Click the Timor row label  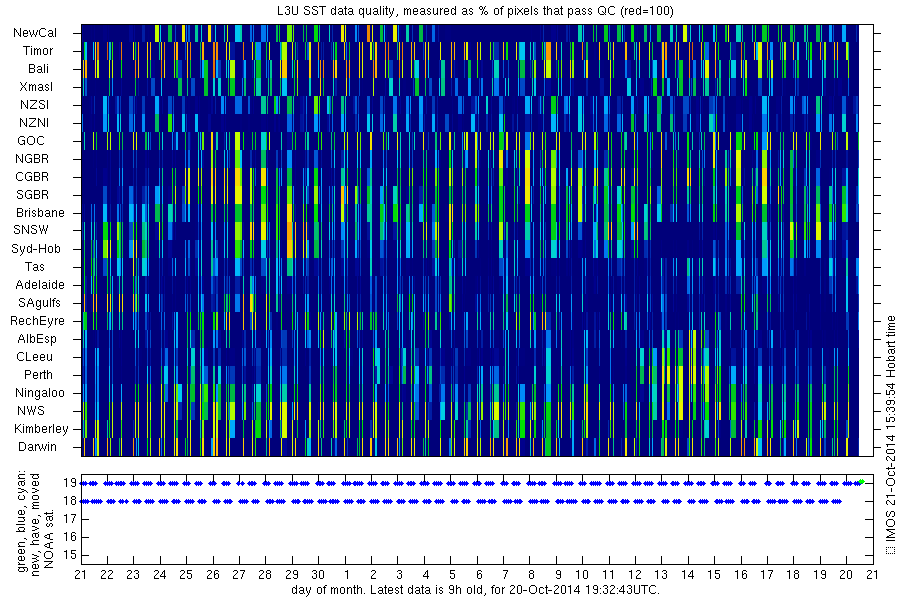point(38,51)
